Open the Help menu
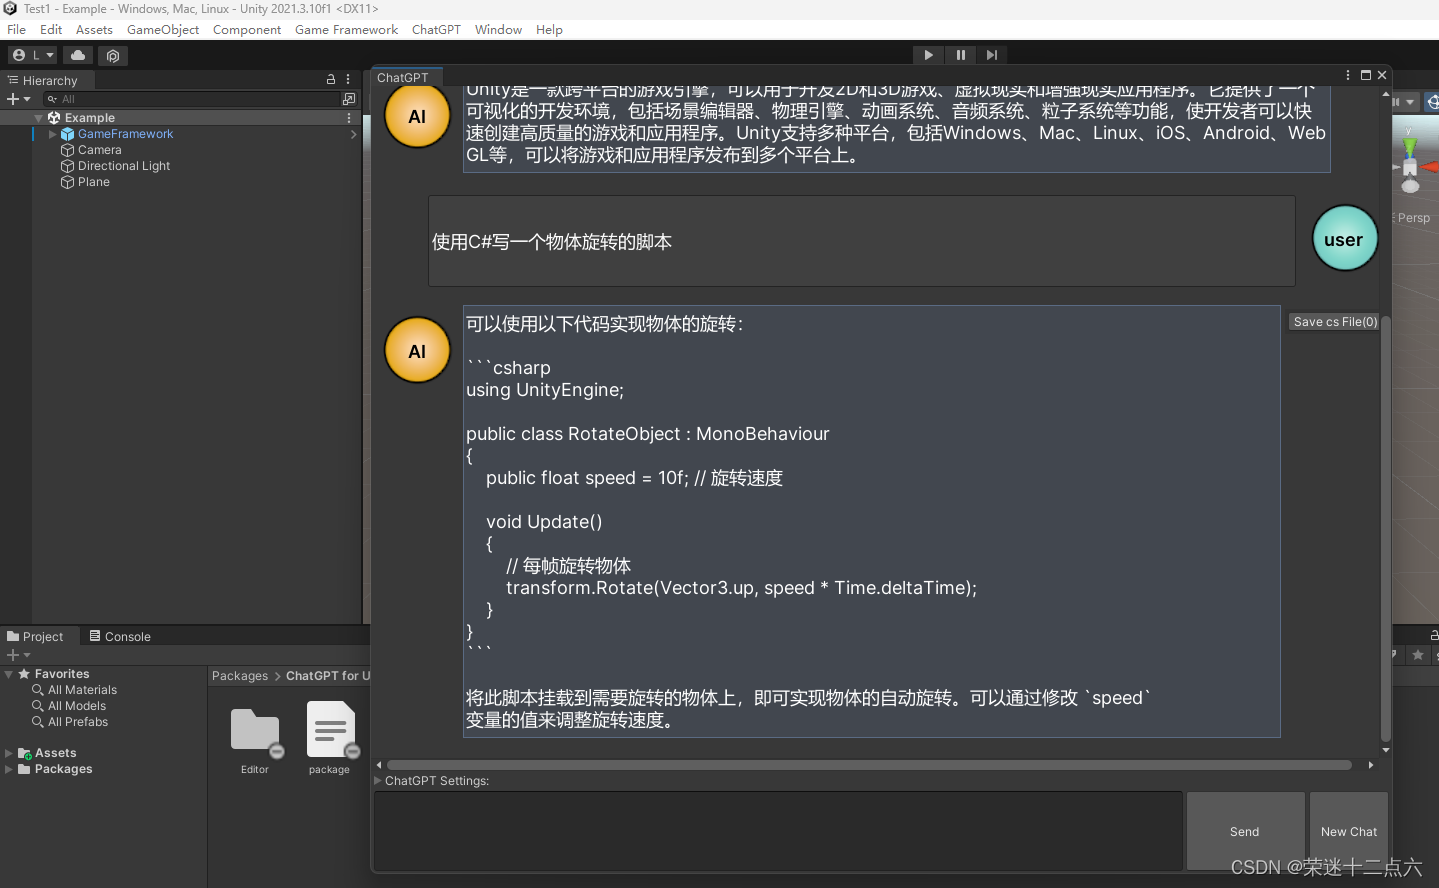Viewport: 1439px width, 888px height. pyautogui.click(x=549, y=30)
